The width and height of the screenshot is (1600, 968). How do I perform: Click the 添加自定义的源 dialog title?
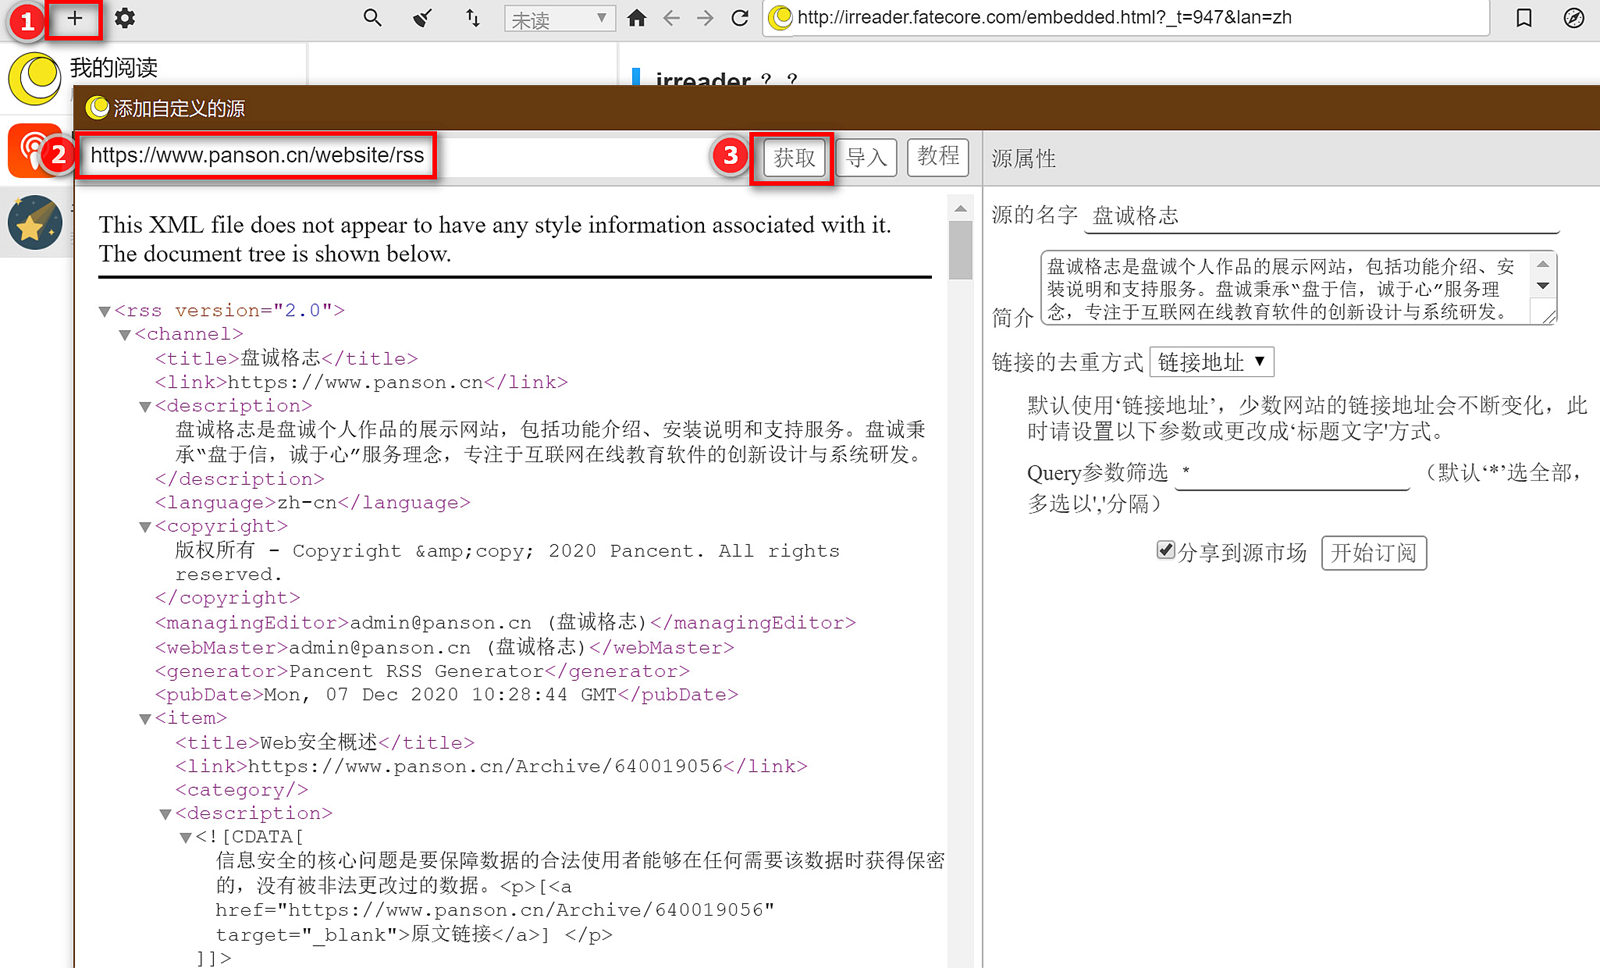tap(179, 108)
